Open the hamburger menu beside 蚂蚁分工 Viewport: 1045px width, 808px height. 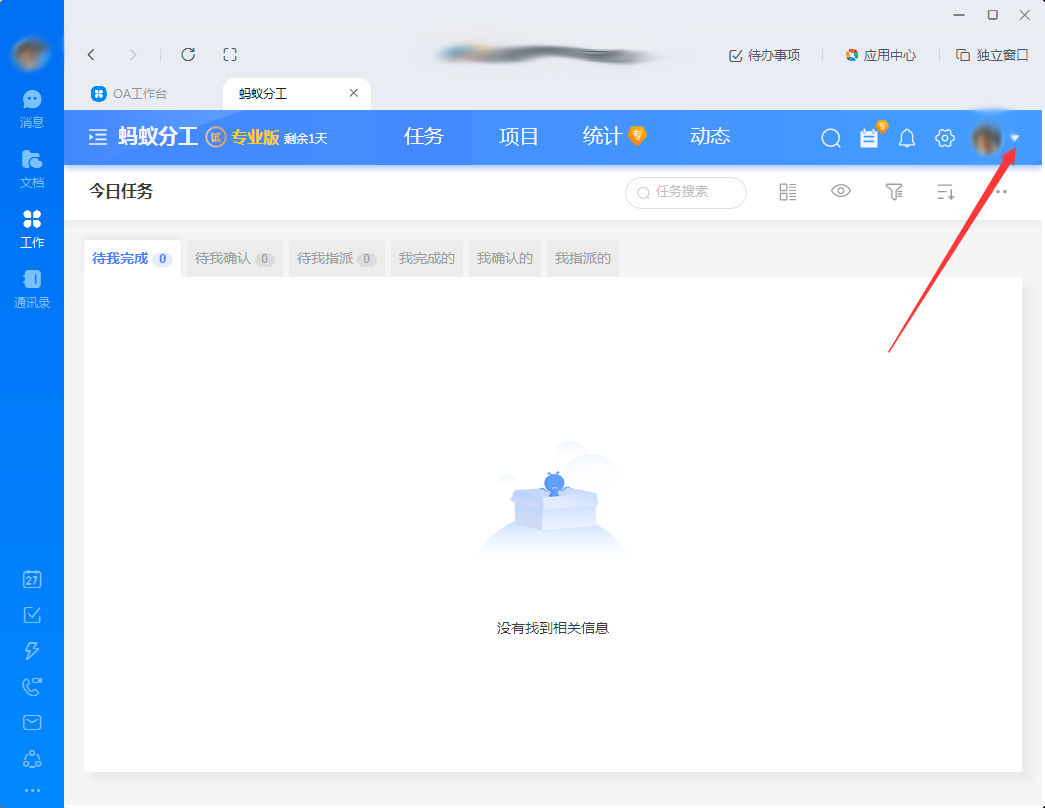(x=97, y=137)
